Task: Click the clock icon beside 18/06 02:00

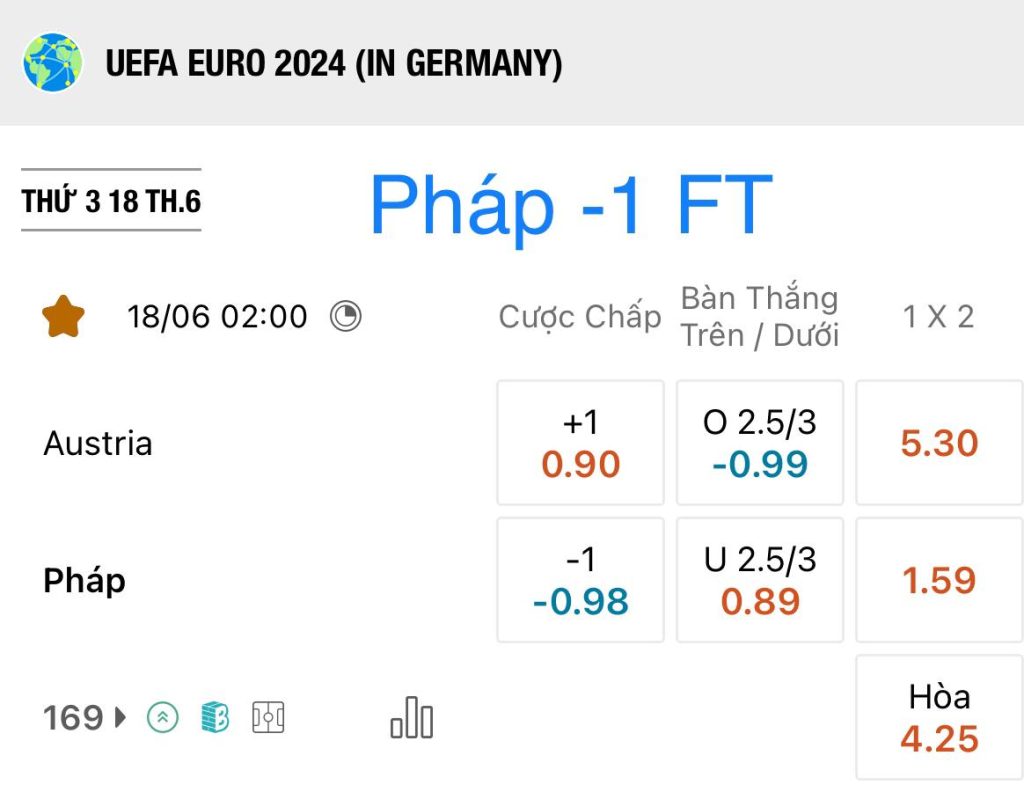Action: (x=345, y=317)
